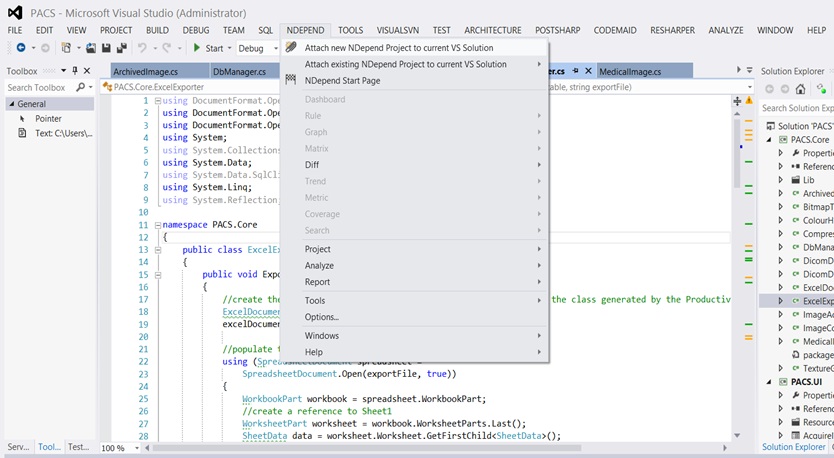Collapse the namespace PACS.Core code block

(158, 225)
